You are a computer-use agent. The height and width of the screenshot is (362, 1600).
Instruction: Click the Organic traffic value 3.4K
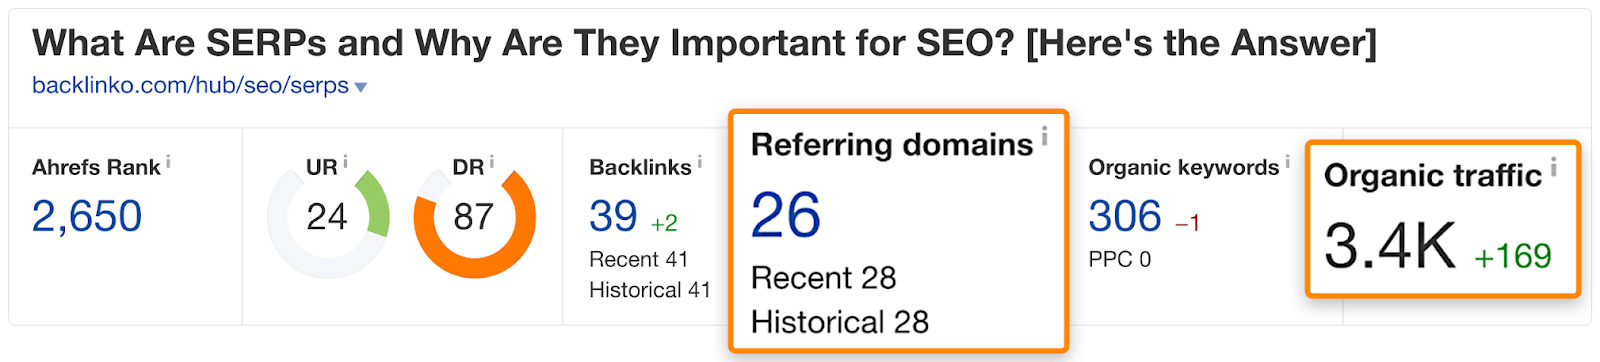click(x=1390, y=246)
